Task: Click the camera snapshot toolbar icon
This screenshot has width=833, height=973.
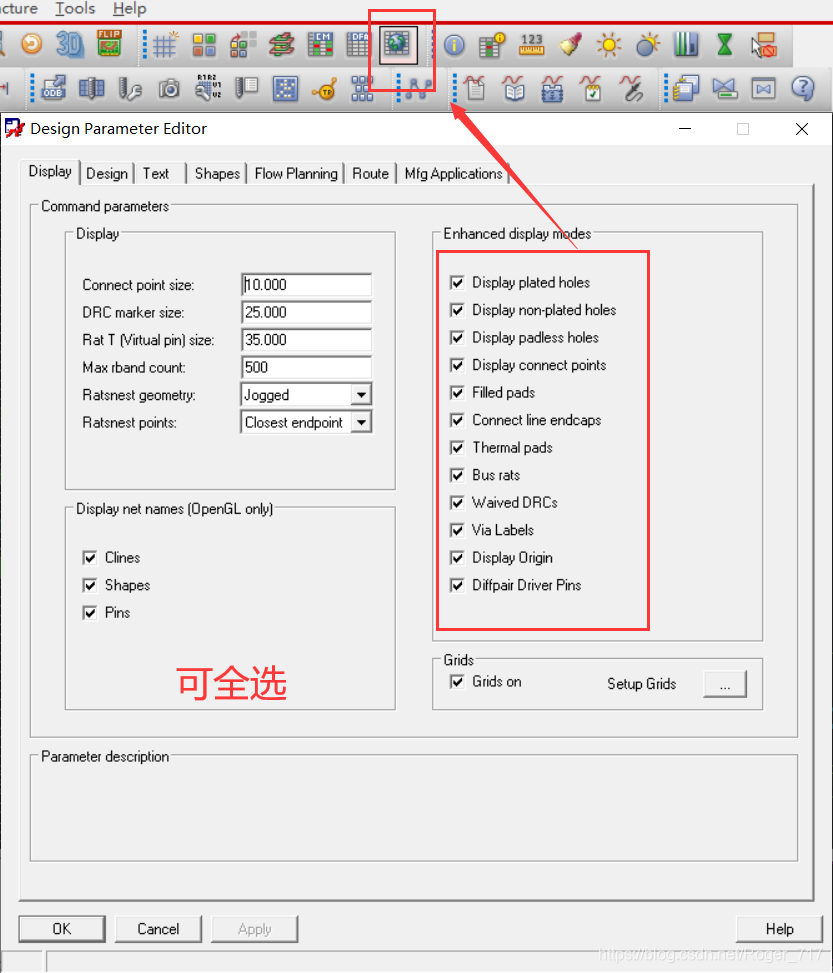Action: point(169,90)
